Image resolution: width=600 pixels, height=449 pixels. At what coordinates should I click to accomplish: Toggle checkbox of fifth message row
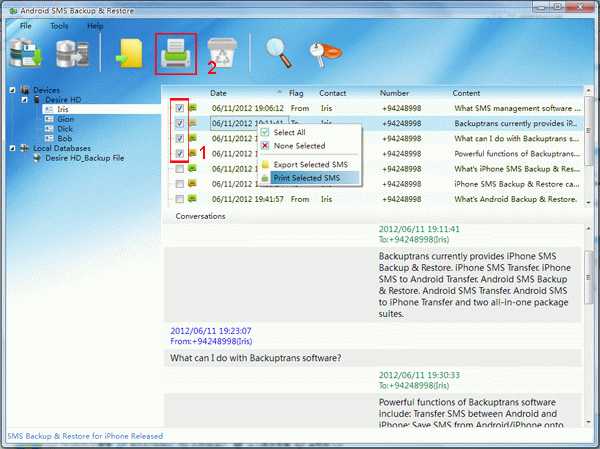tap(179, 169)
